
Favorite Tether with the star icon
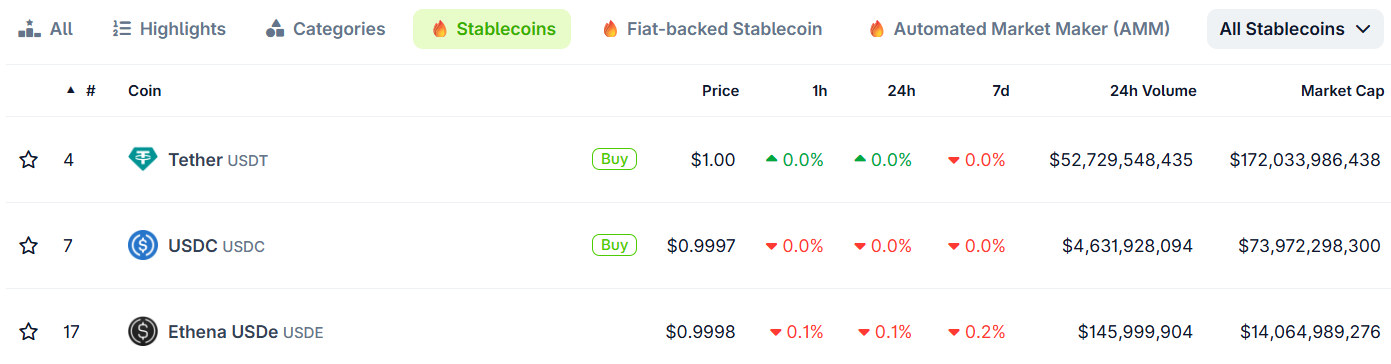coord(28,160)
